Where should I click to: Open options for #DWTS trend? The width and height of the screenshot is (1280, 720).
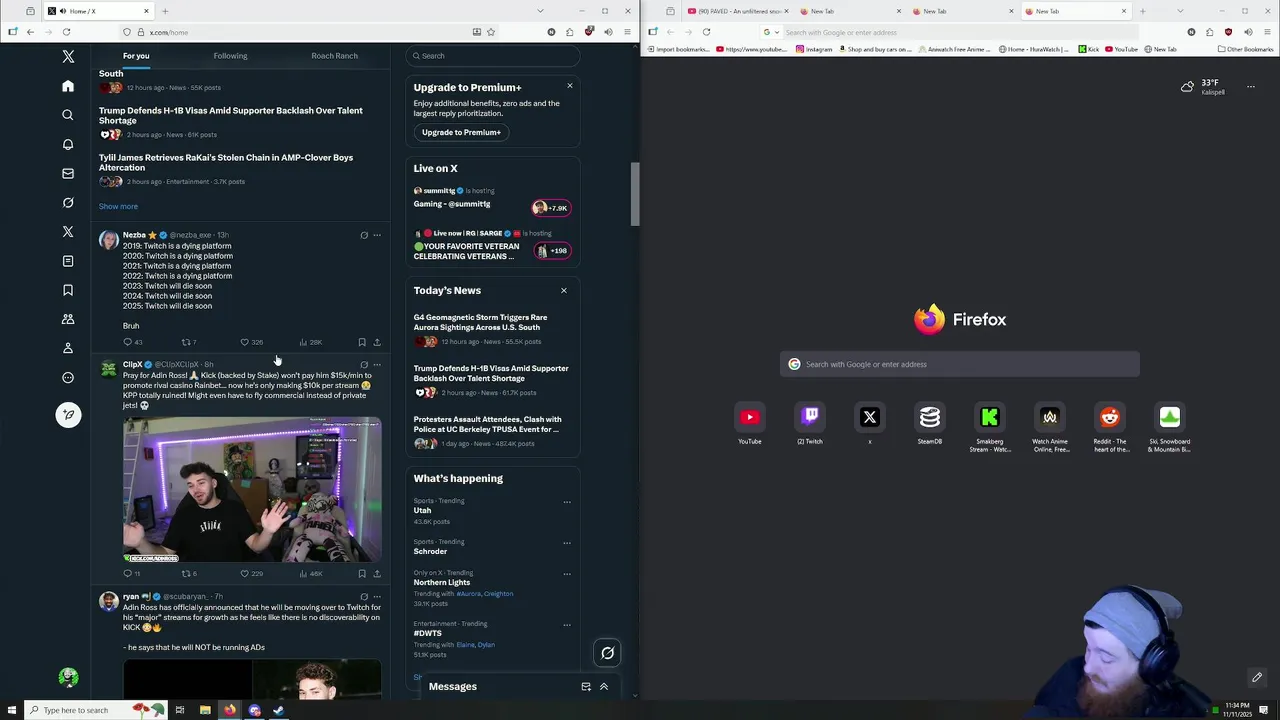pos(567,625)
